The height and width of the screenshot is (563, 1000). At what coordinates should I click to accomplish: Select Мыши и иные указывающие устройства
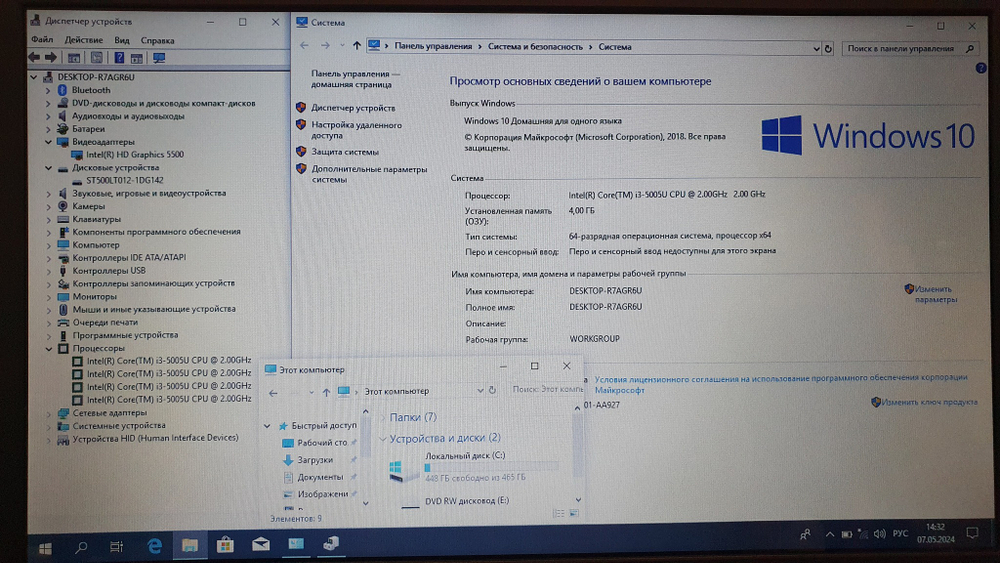(x=154, y=309)
